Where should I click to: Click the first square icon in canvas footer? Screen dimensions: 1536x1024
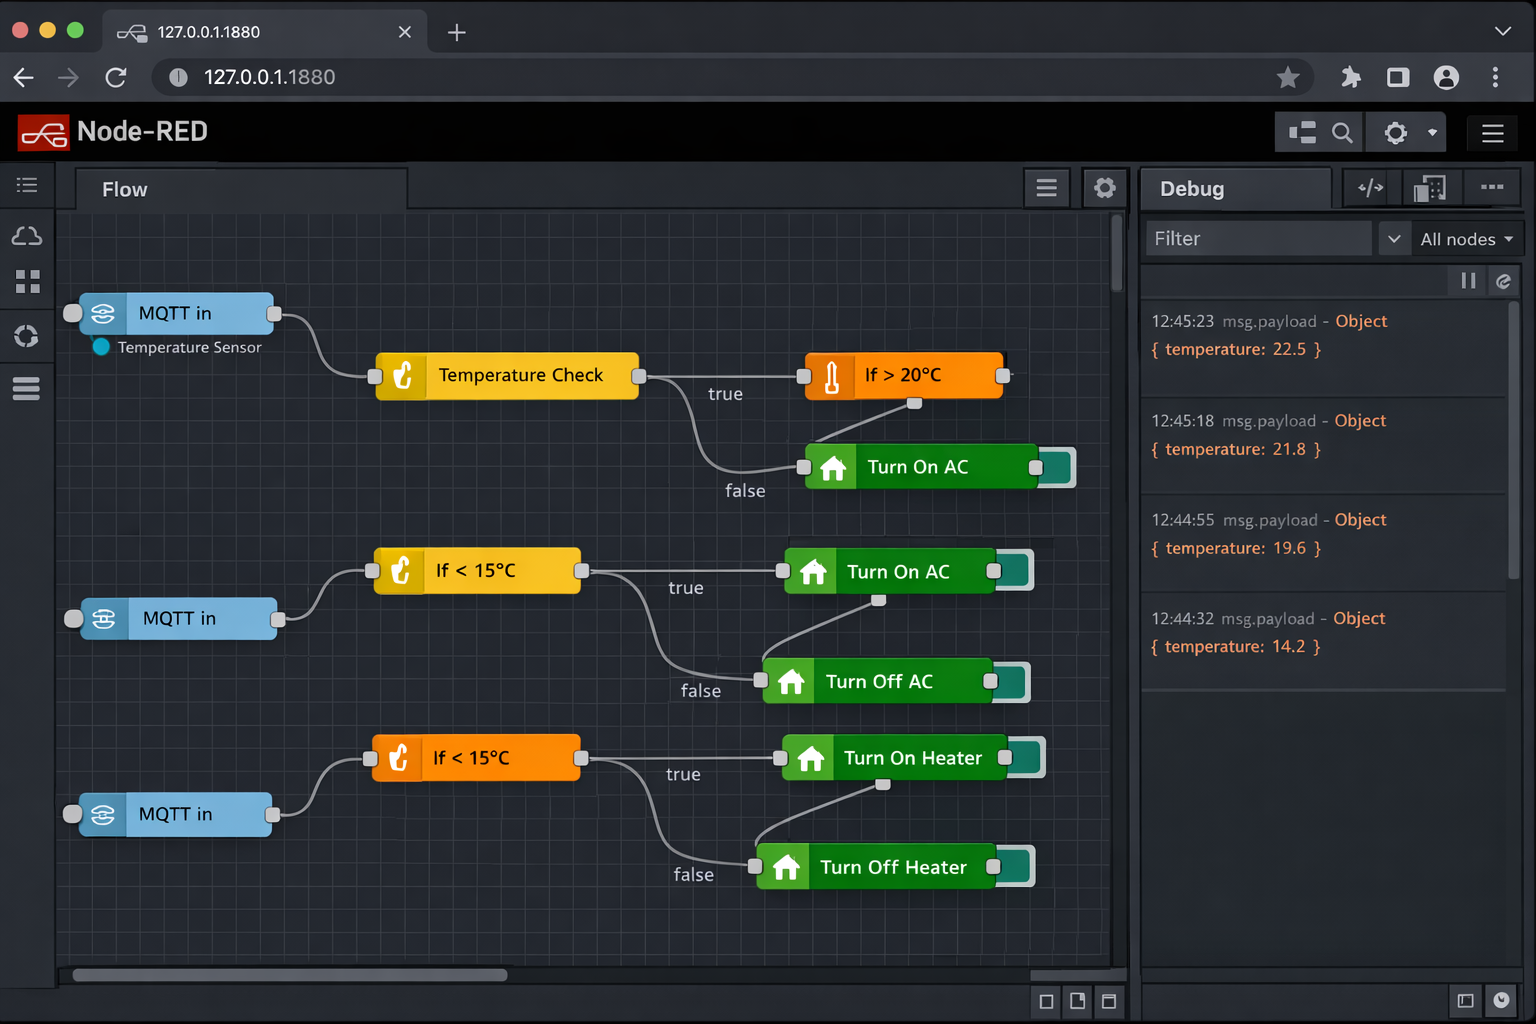(x=1046, y=1001)
